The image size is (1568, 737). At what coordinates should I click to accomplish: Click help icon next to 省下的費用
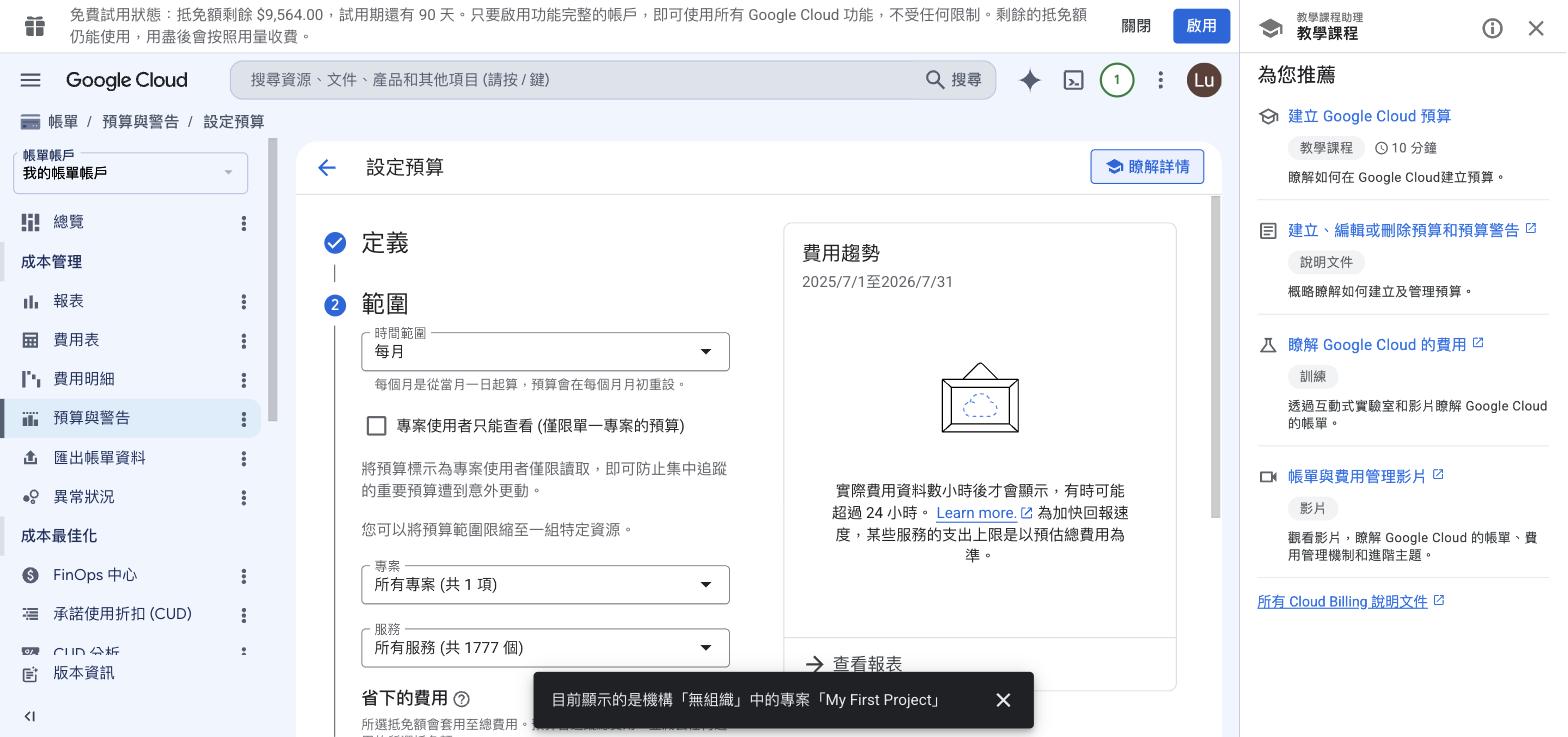coord(461,699)
